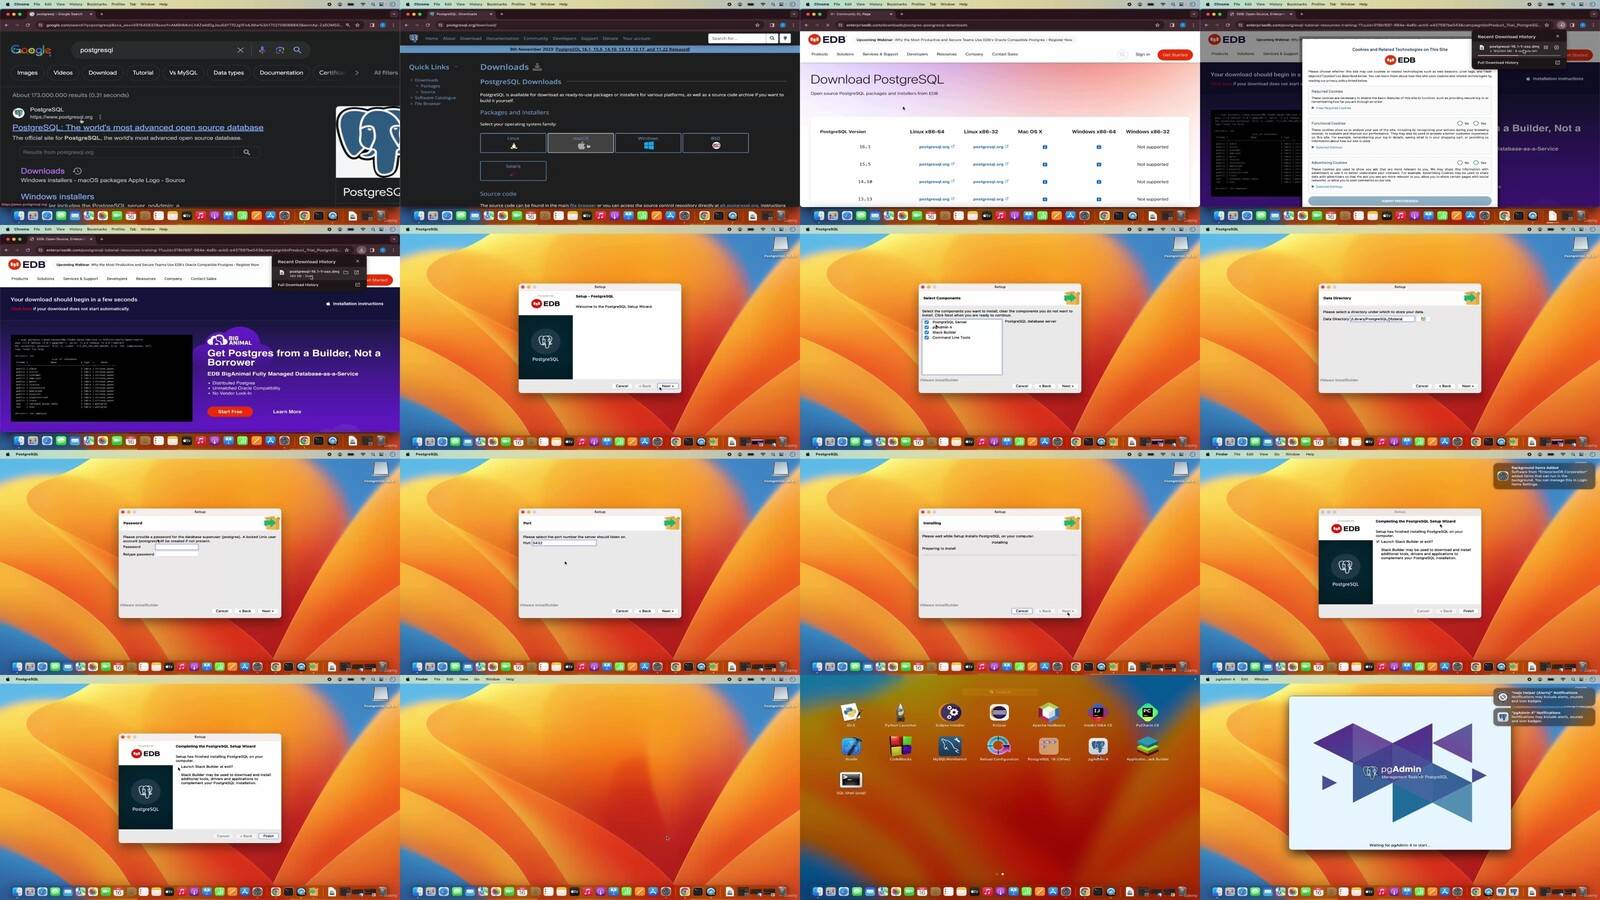Select the Vs MySQL filter chip in Google results
Screen dimensions: 1600x900
(183, 72)
